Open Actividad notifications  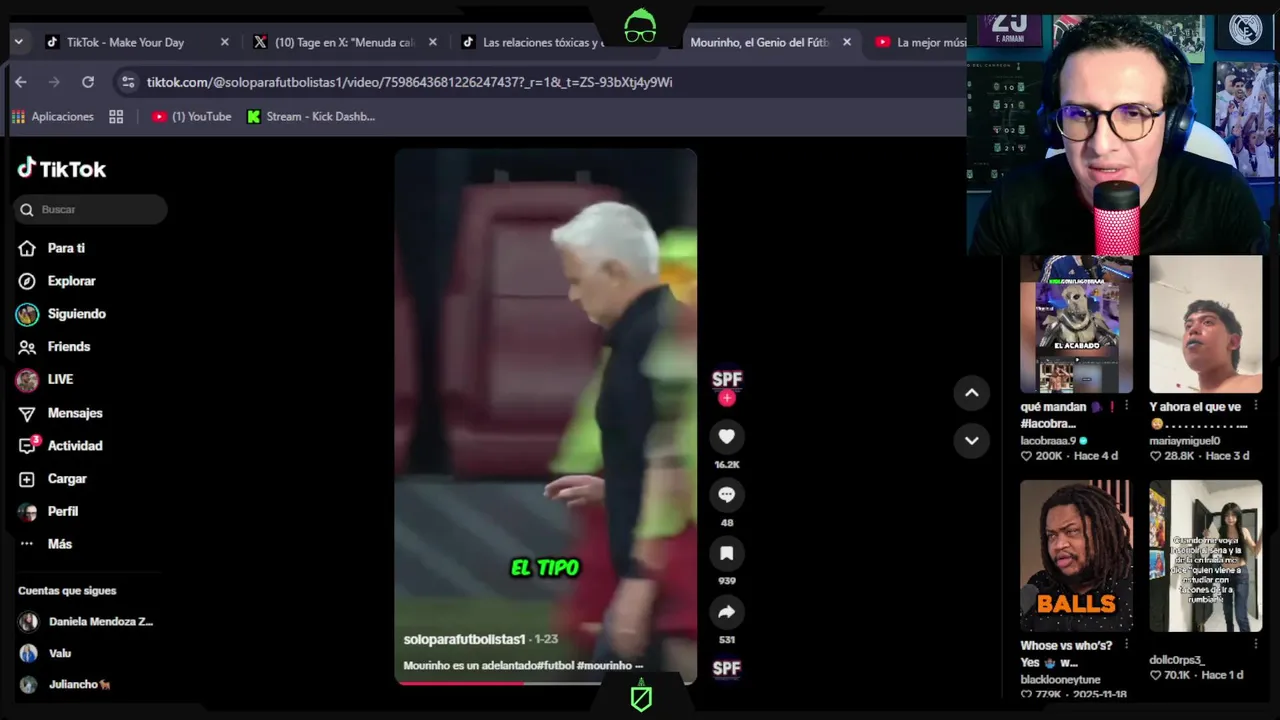[60, 446]
